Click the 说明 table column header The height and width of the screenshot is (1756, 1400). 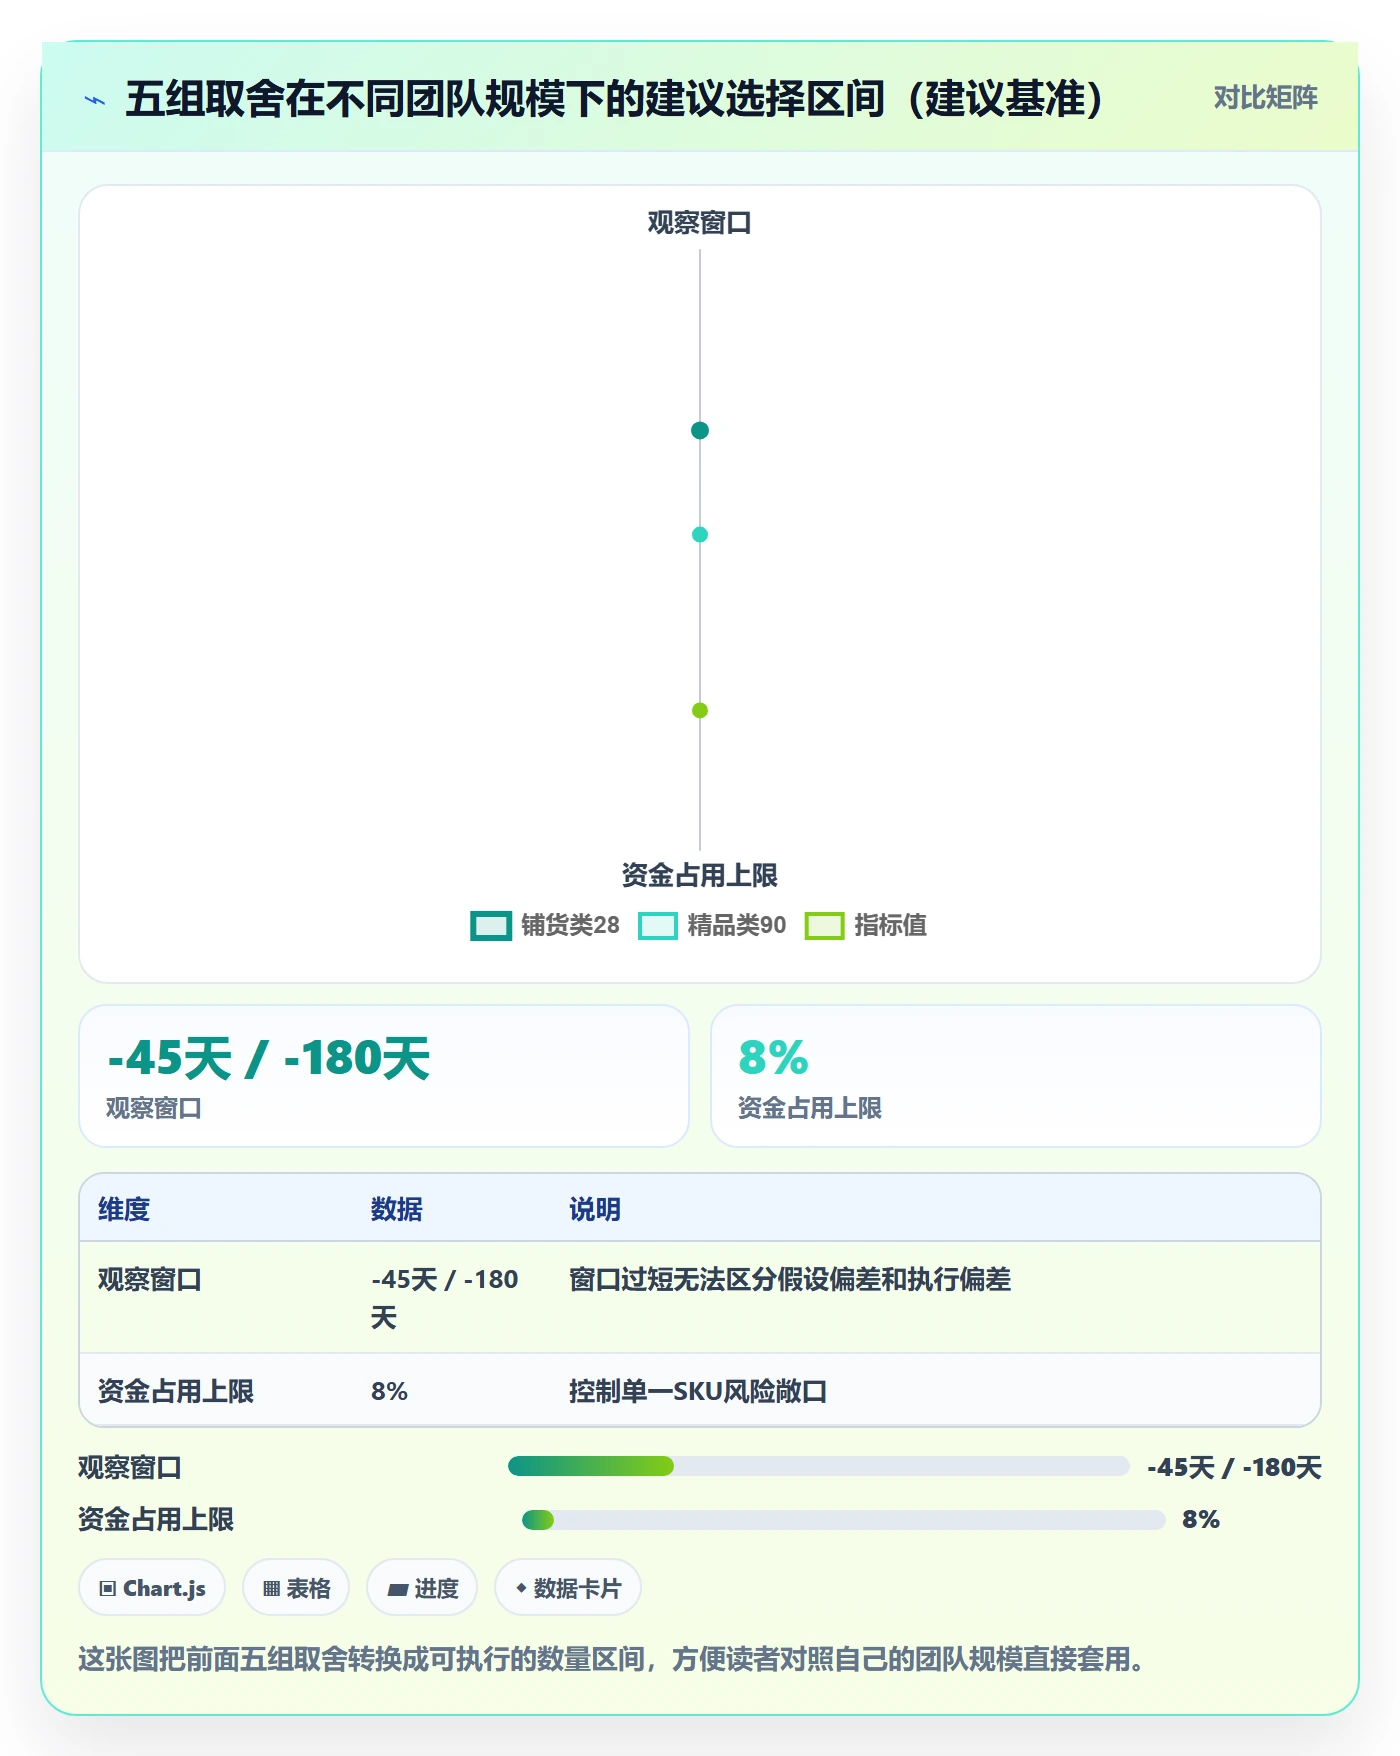click(x=595, y=1209)
